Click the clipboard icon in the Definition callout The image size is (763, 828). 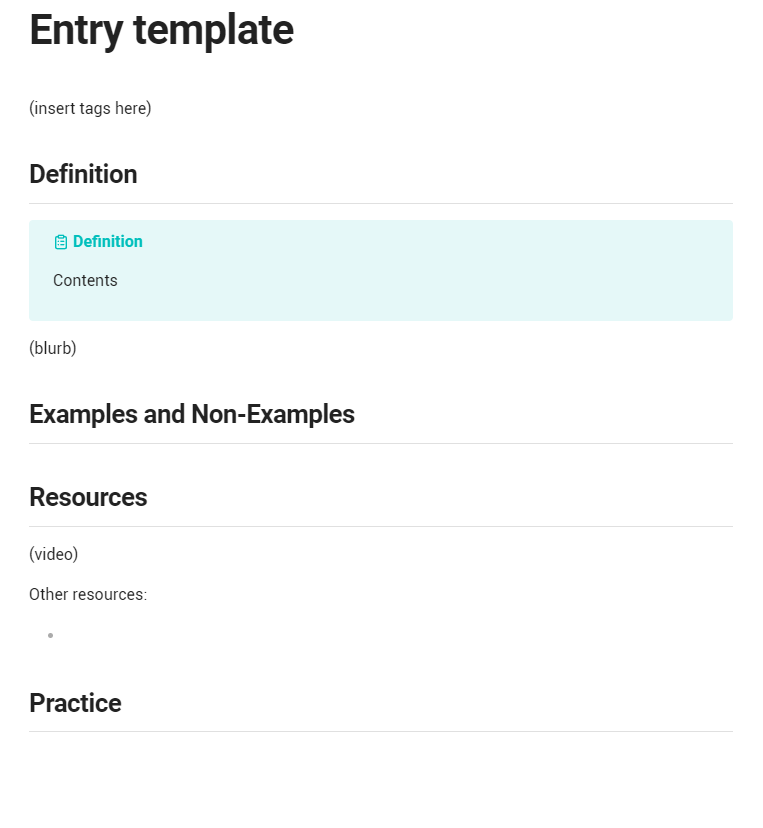pyautogui.click(x=61, y=242)
